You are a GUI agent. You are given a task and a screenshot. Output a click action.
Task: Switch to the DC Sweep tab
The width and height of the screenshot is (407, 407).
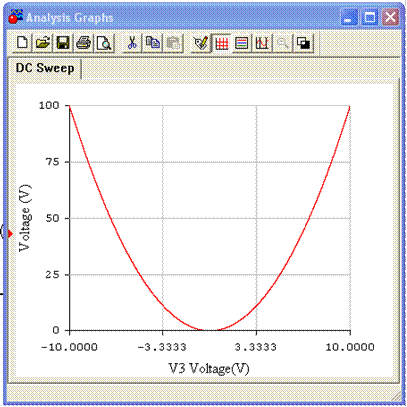click(x=45, y=68)
